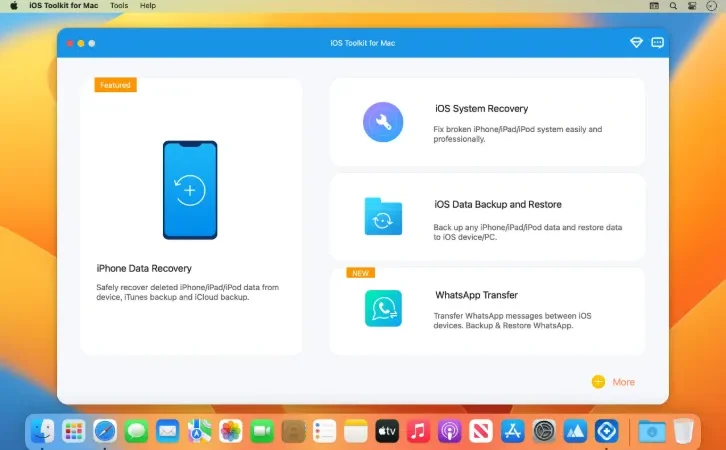Select the iOS System Recovery title
The image size is (726, 450).
tap(482, 109)
